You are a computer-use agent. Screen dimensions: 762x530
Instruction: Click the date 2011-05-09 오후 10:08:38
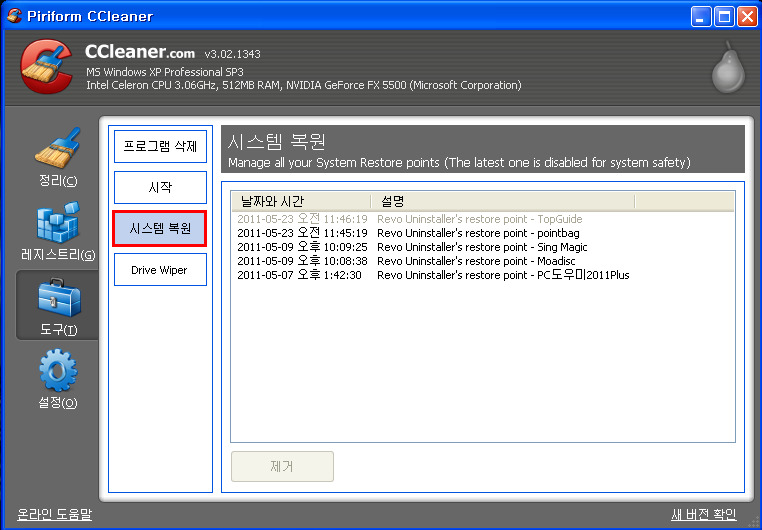click(302, 261)
